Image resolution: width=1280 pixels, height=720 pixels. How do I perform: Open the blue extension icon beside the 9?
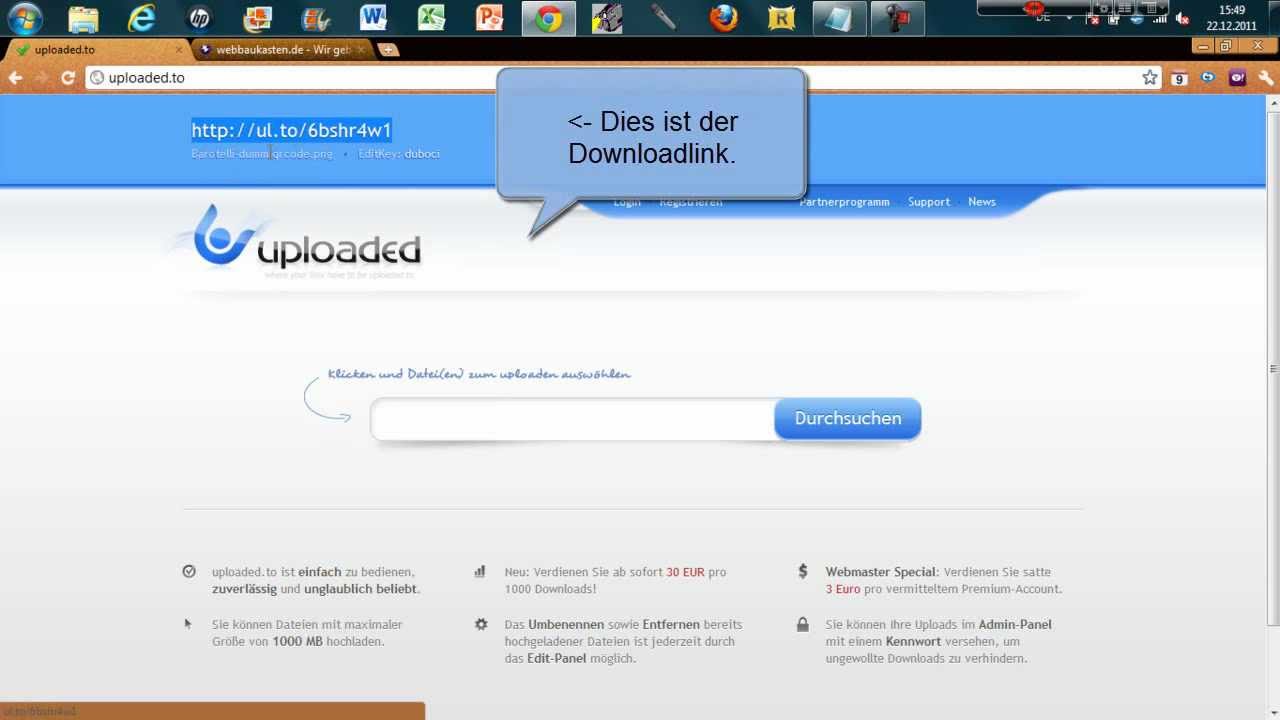[x=1209, y=77]
